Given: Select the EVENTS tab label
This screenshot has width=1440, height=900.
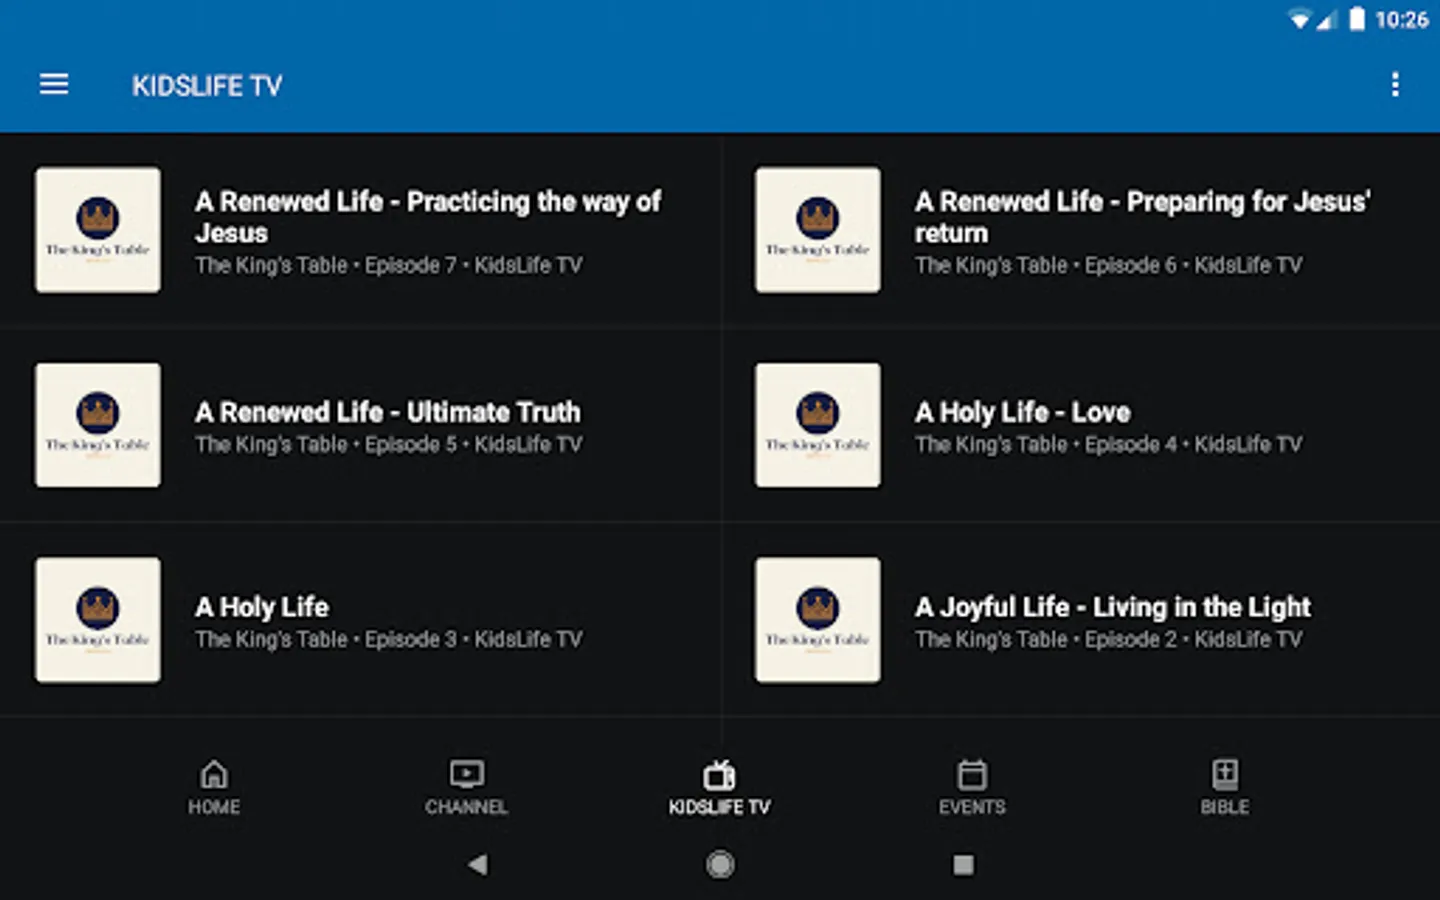Looking at the screenshot, I should pyautogui.click(x=972, y=807).
